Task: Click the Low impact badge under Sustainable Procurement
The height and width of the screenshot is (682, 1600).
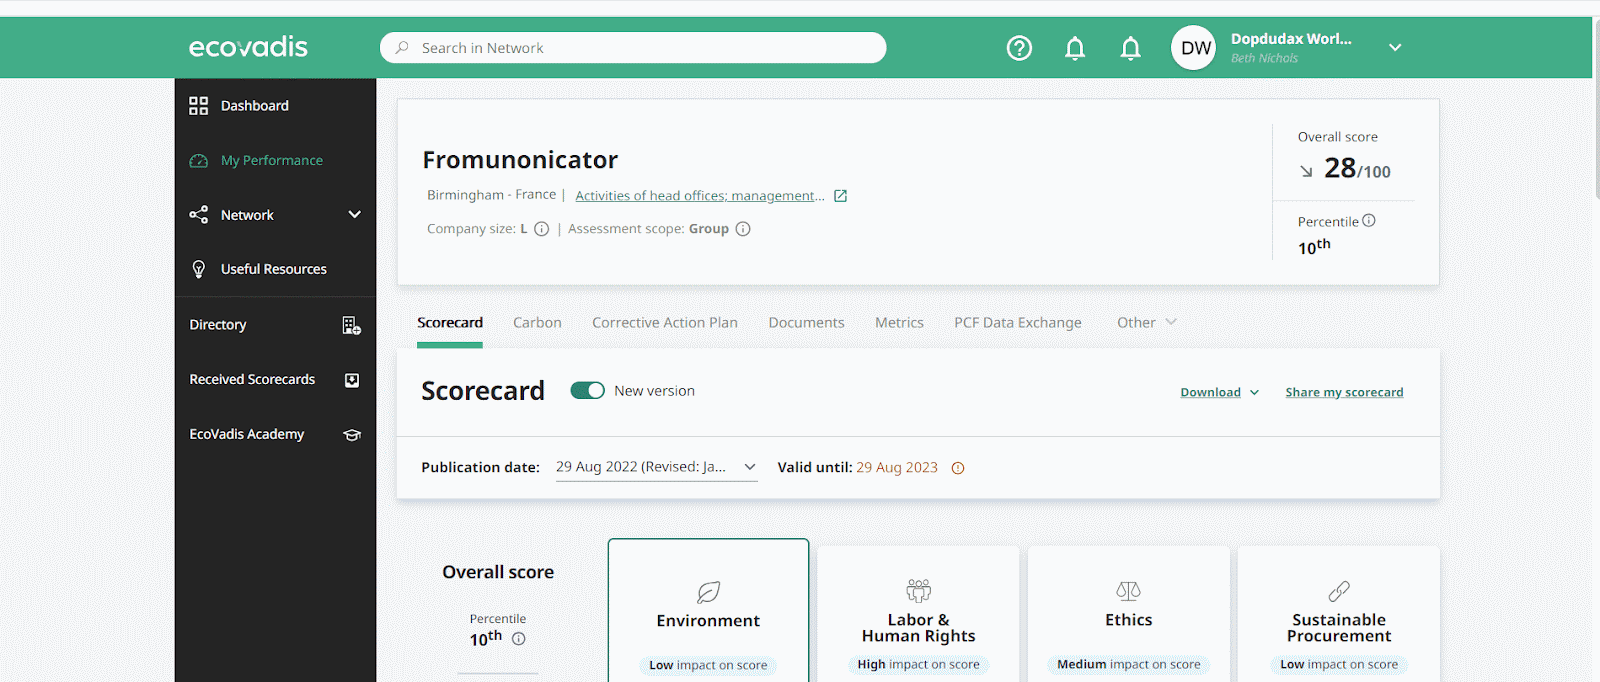Action: click(1339, 665)
